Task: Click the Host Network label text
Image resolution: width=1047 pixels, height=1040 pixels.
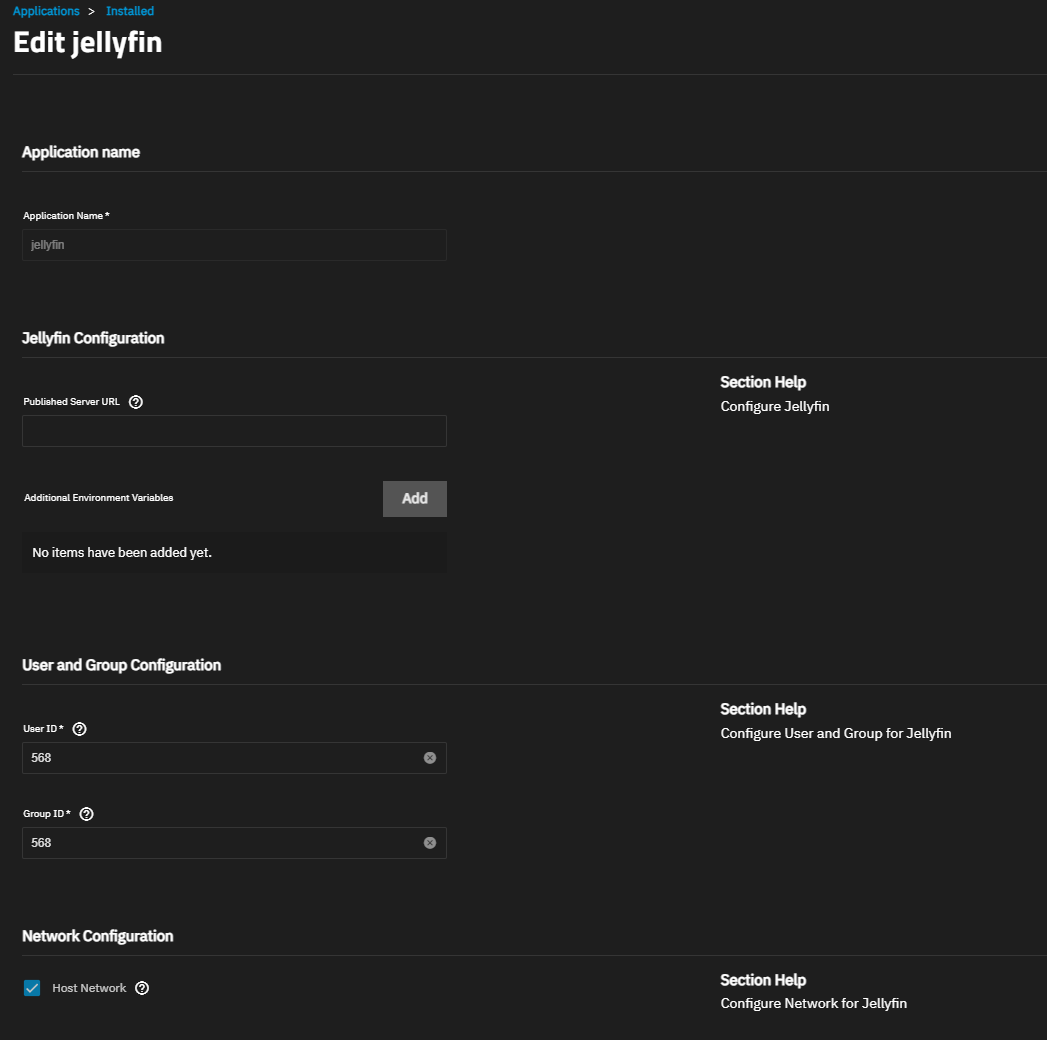Action: tap(89, 988)
